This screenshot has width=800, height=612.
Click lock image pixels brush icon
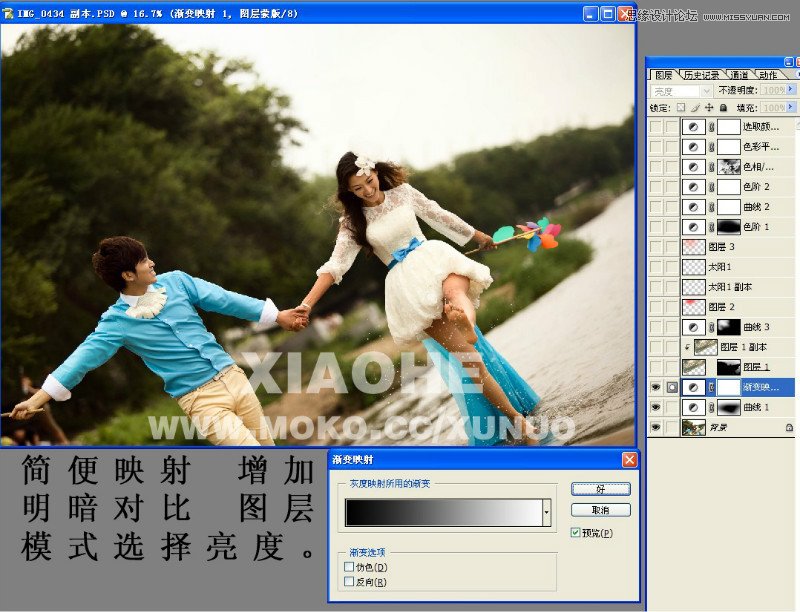pos(695,108)
